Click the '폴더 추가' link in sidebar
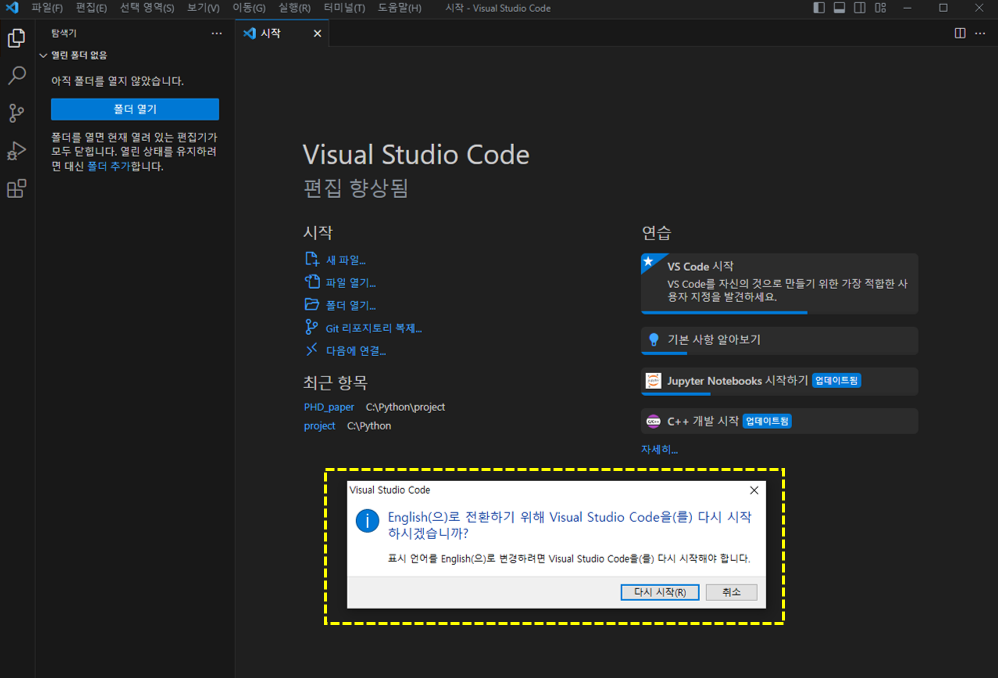Image resolution: width=998 pixels, height=678 pixels. click(108, 166)
